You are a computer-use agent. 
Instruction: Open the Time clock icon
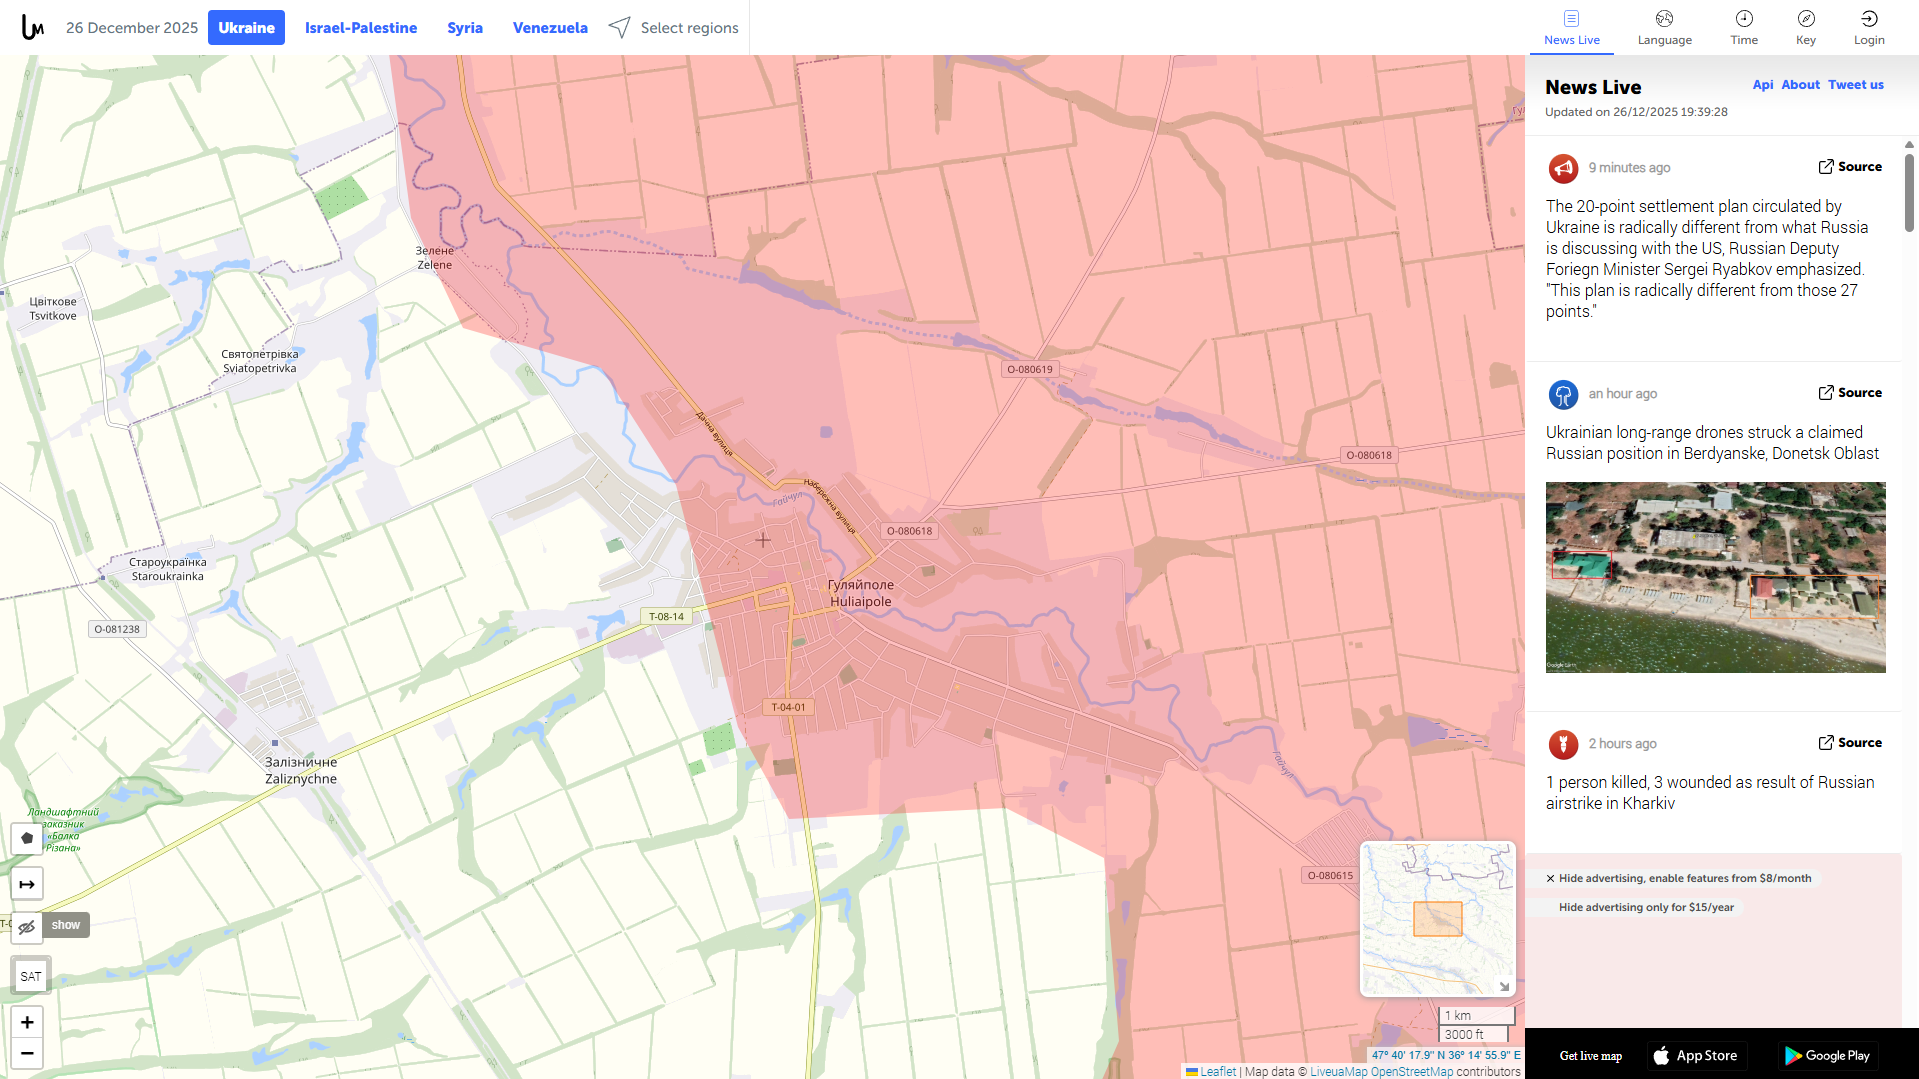(1744, 18)
